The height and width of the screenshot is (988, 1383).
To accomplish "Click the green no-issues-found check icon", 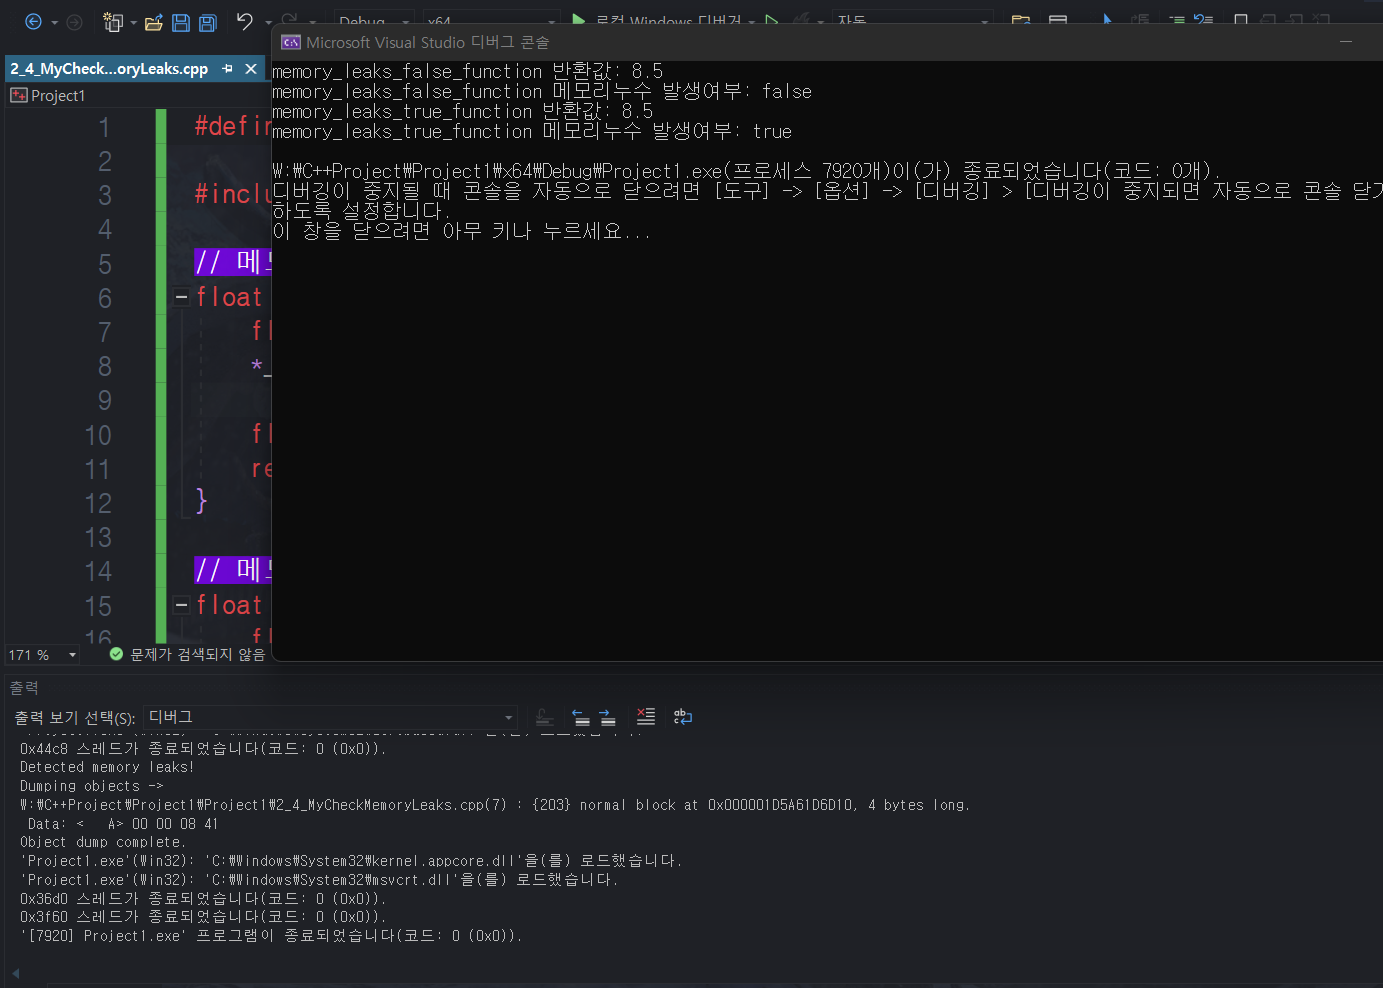I will pyautogui.click(x=116, y=654).
